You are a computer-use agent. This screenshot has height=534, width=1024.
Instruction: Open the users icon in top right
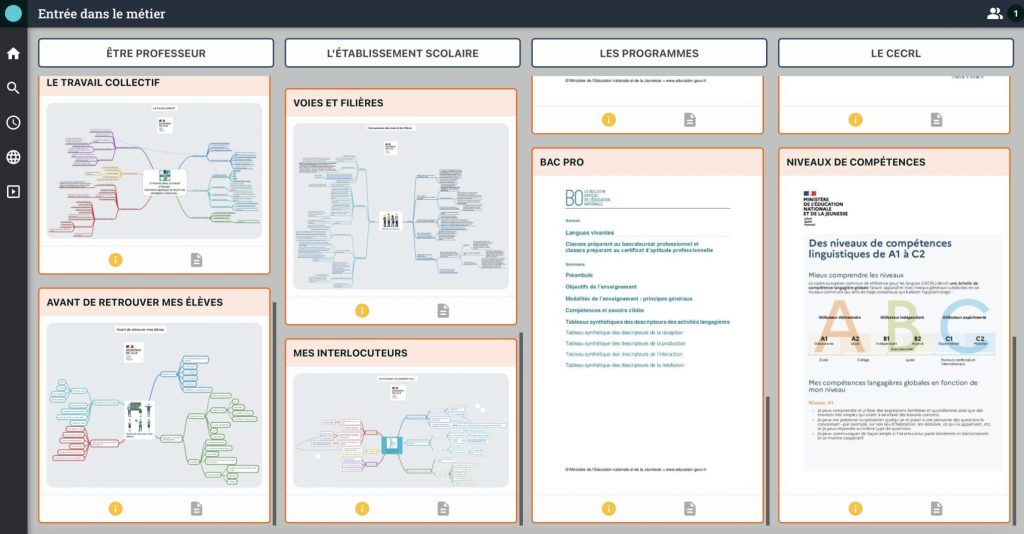(x=994, y=13)
